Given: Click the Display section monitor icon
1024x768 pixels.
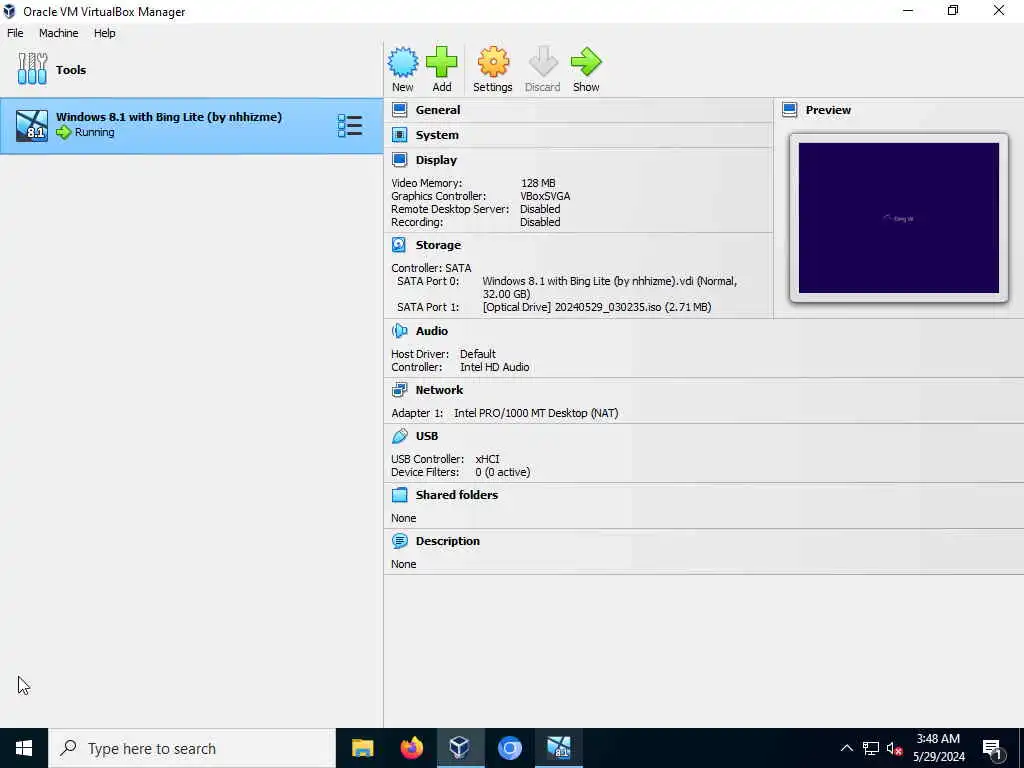Looking at the screenshot, I should tap(400, 159).
